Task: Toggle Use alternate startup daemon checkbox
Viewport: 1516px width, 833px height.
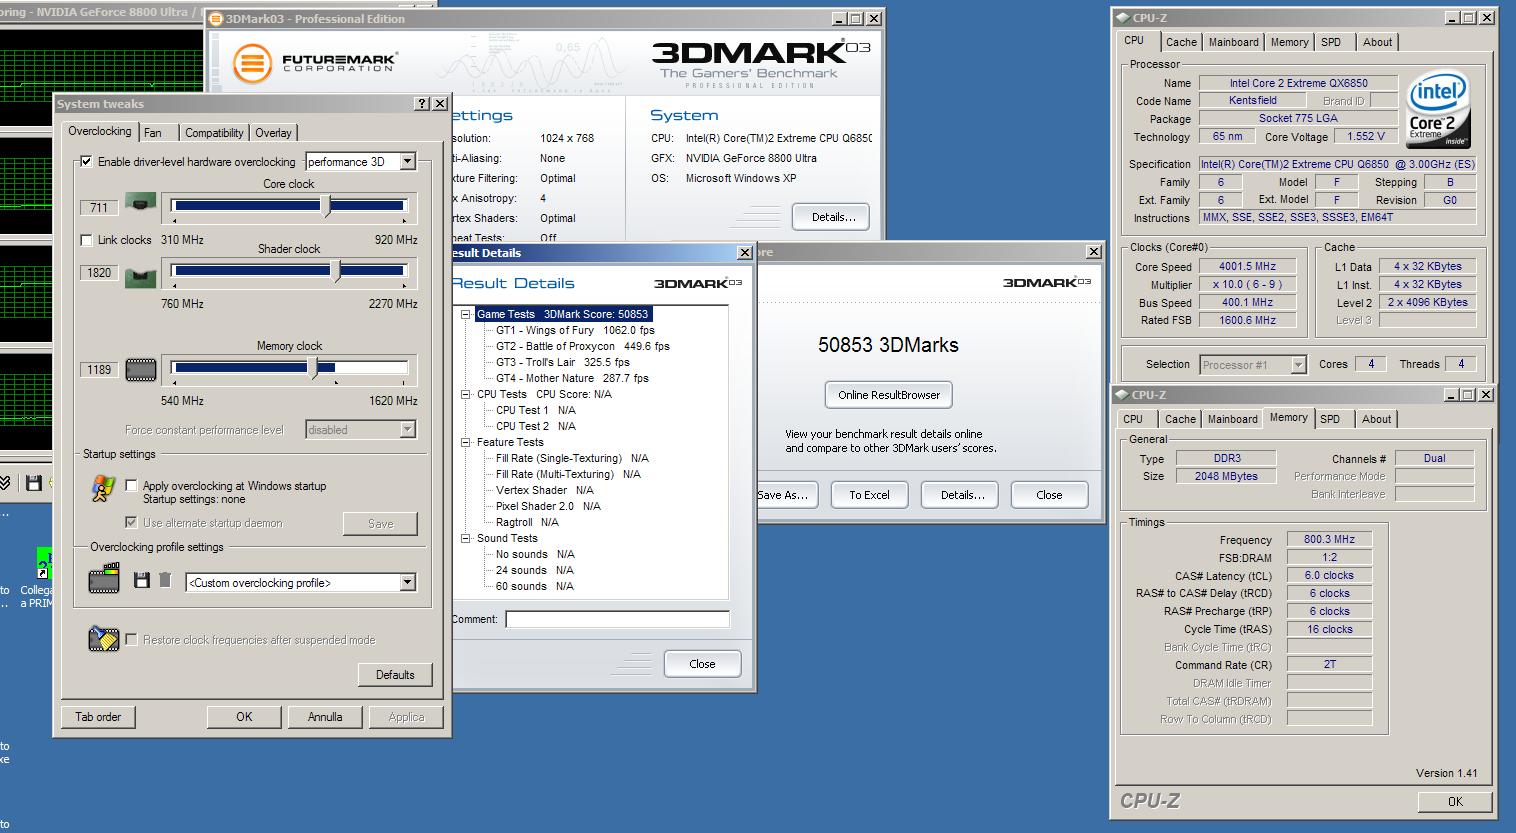Action: pos(131,523)
